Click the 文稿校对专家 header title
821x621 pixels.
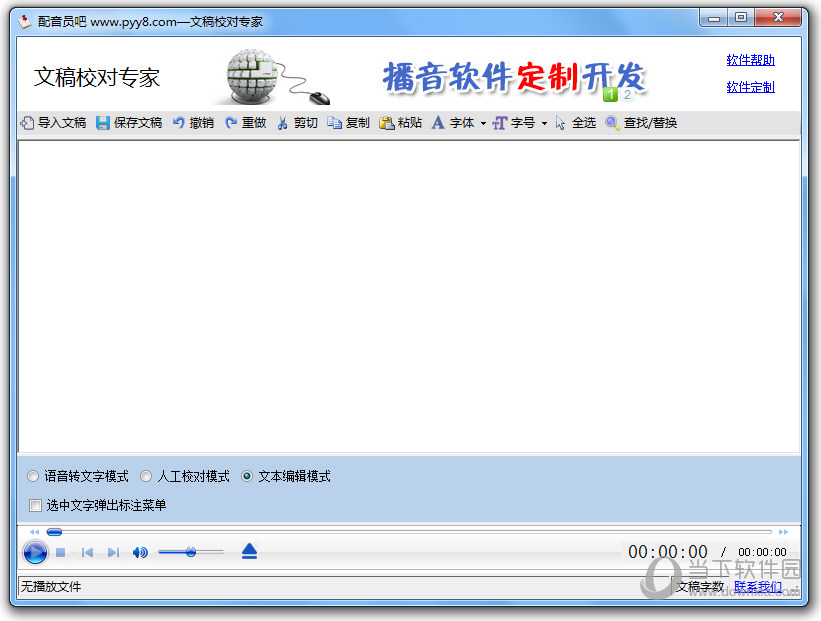[x=97, y=77]
